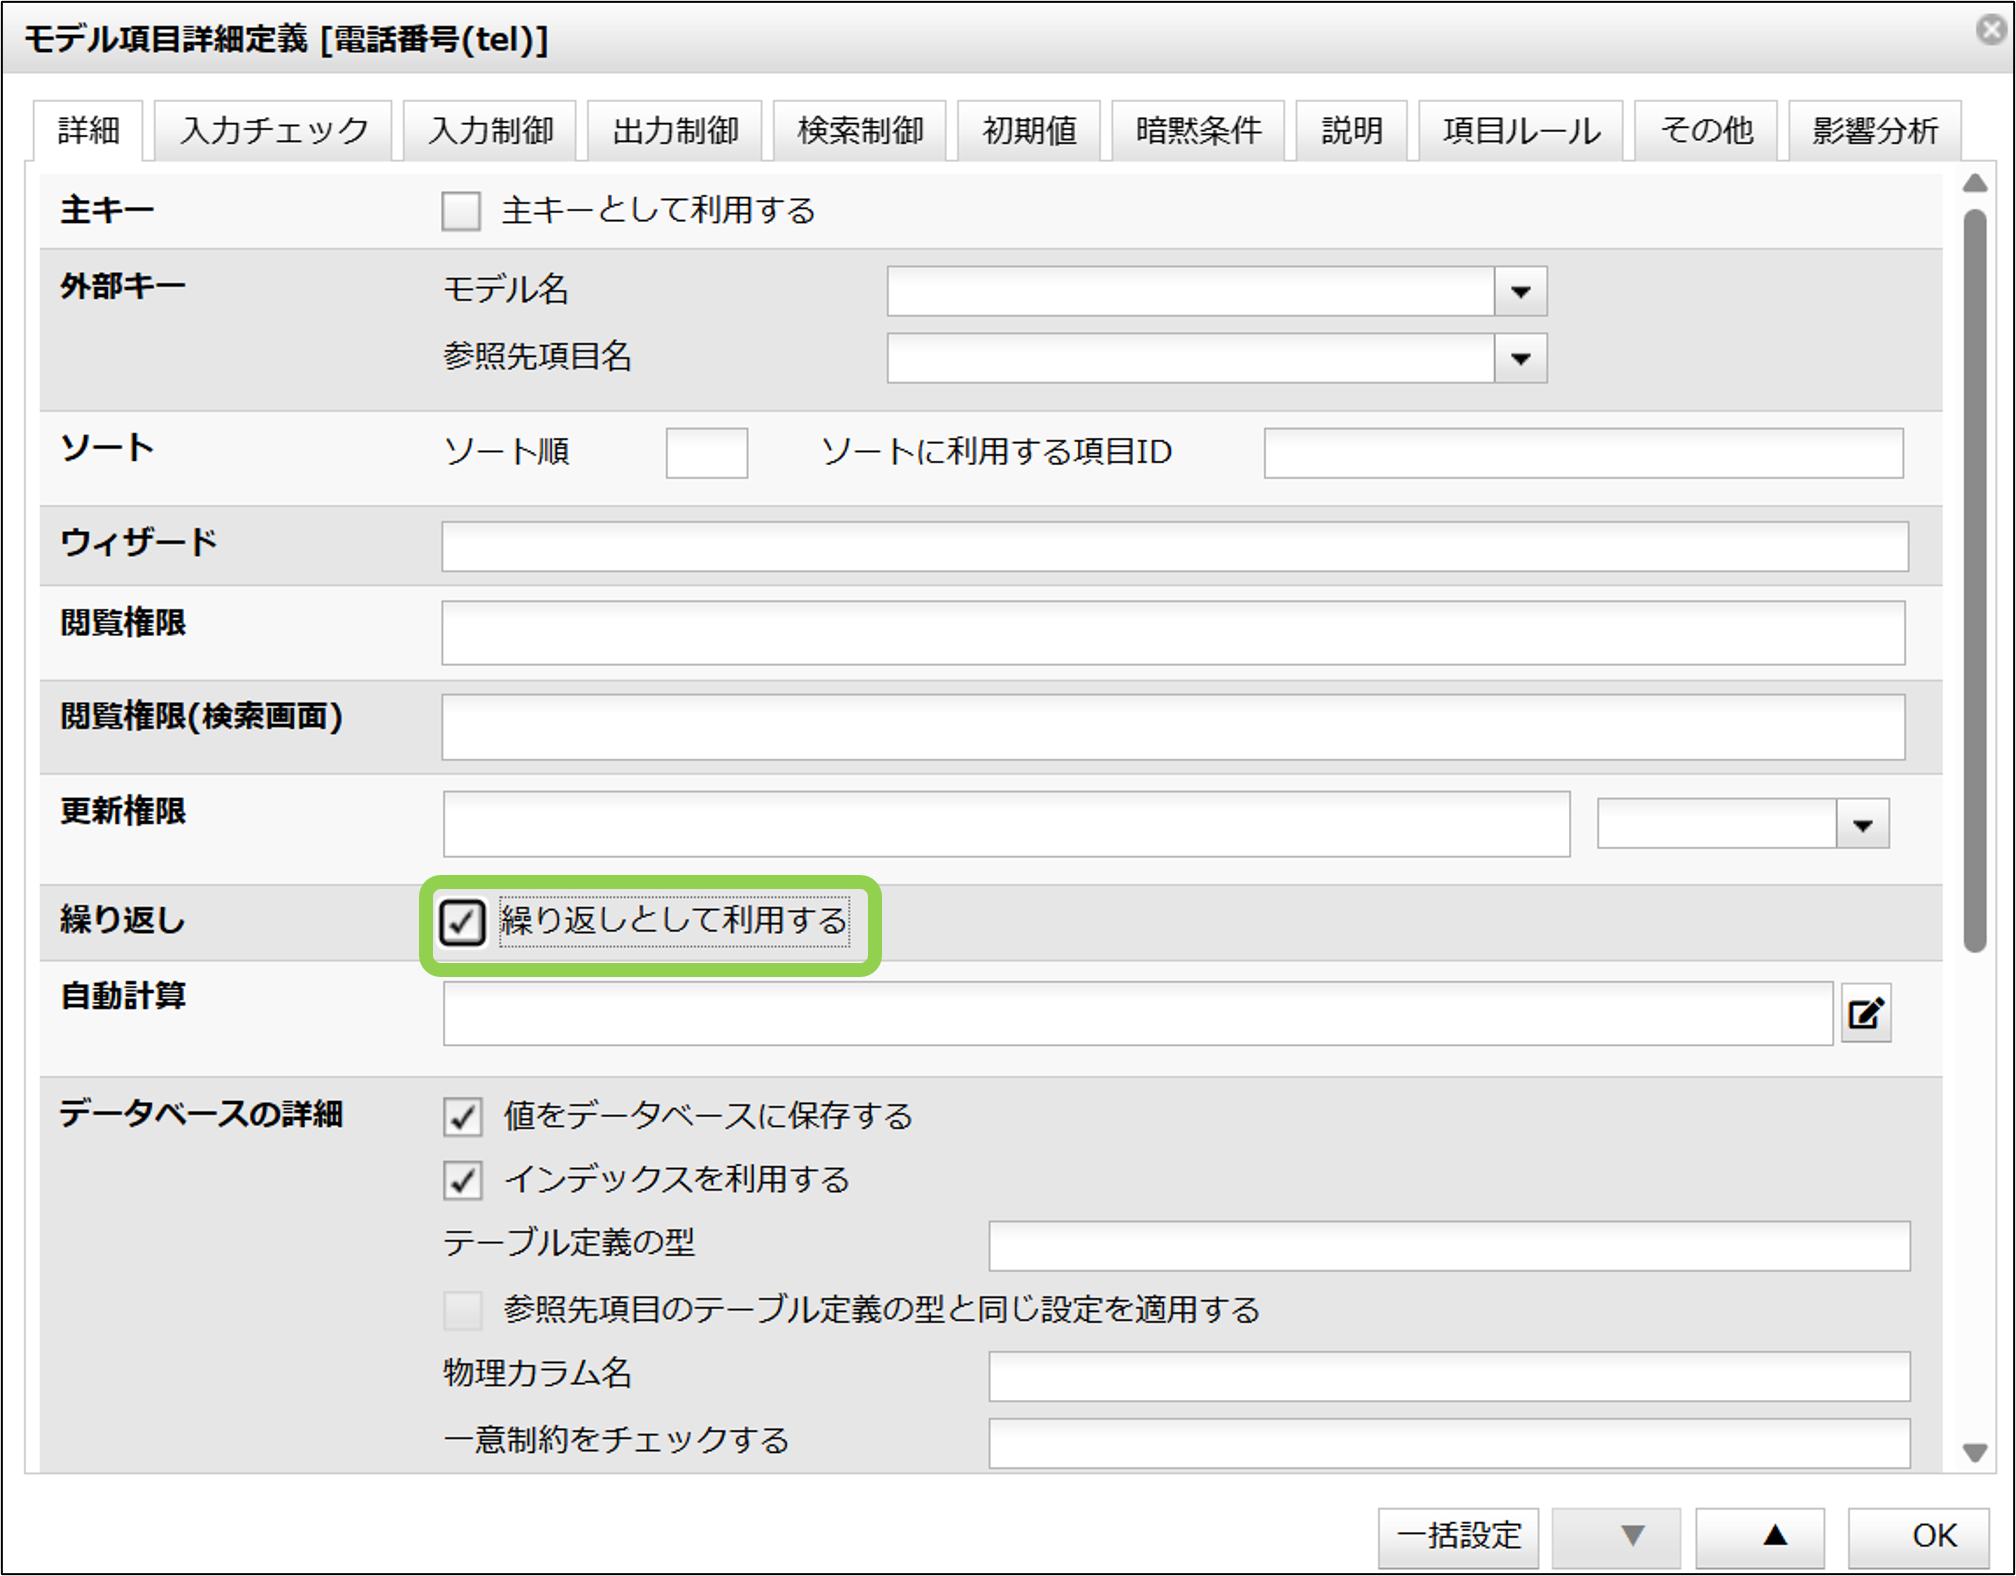The height and width of the screenshot is (1576, 2016).
Task: Toggle 値をデータベースに保存する checkbox
Action: tap(462, 1116)
